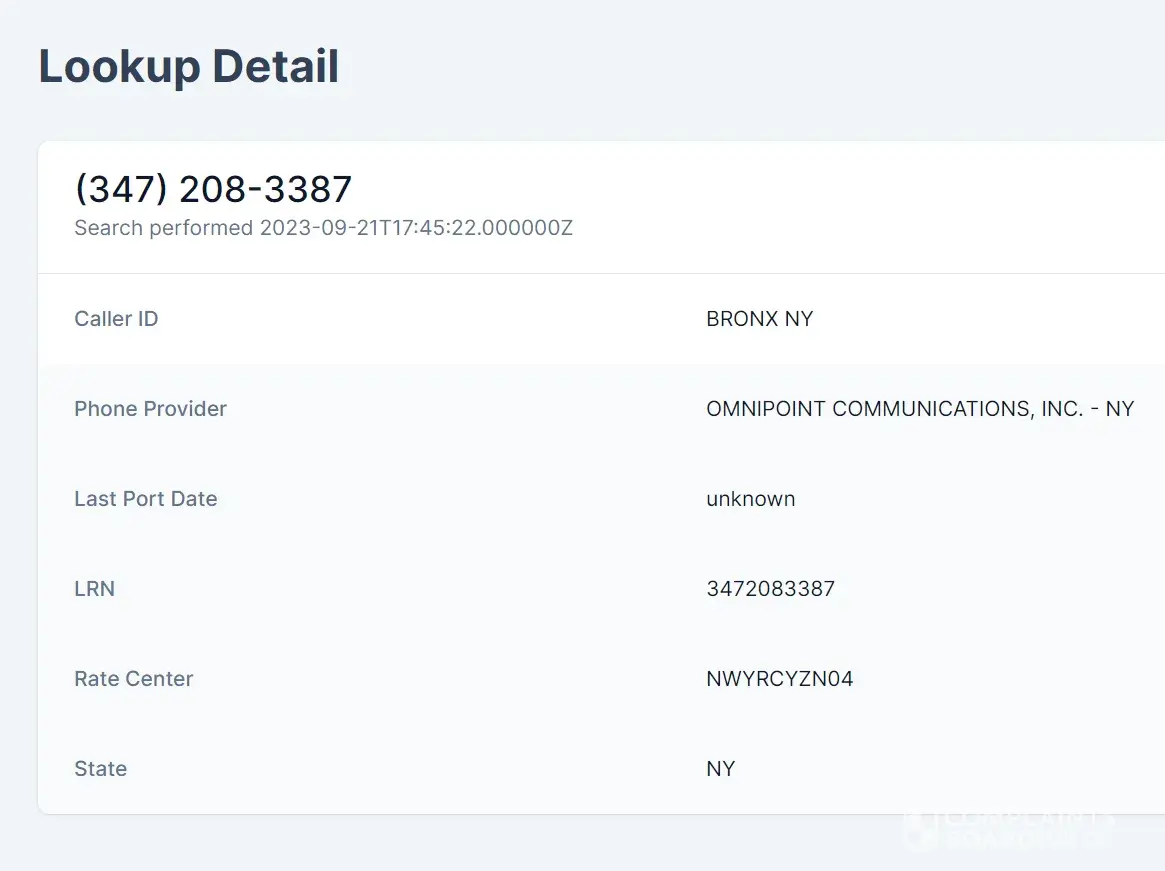Select the NWYRCYZN04 rate center value
The image size is (1165, 871).
[779, 679]
